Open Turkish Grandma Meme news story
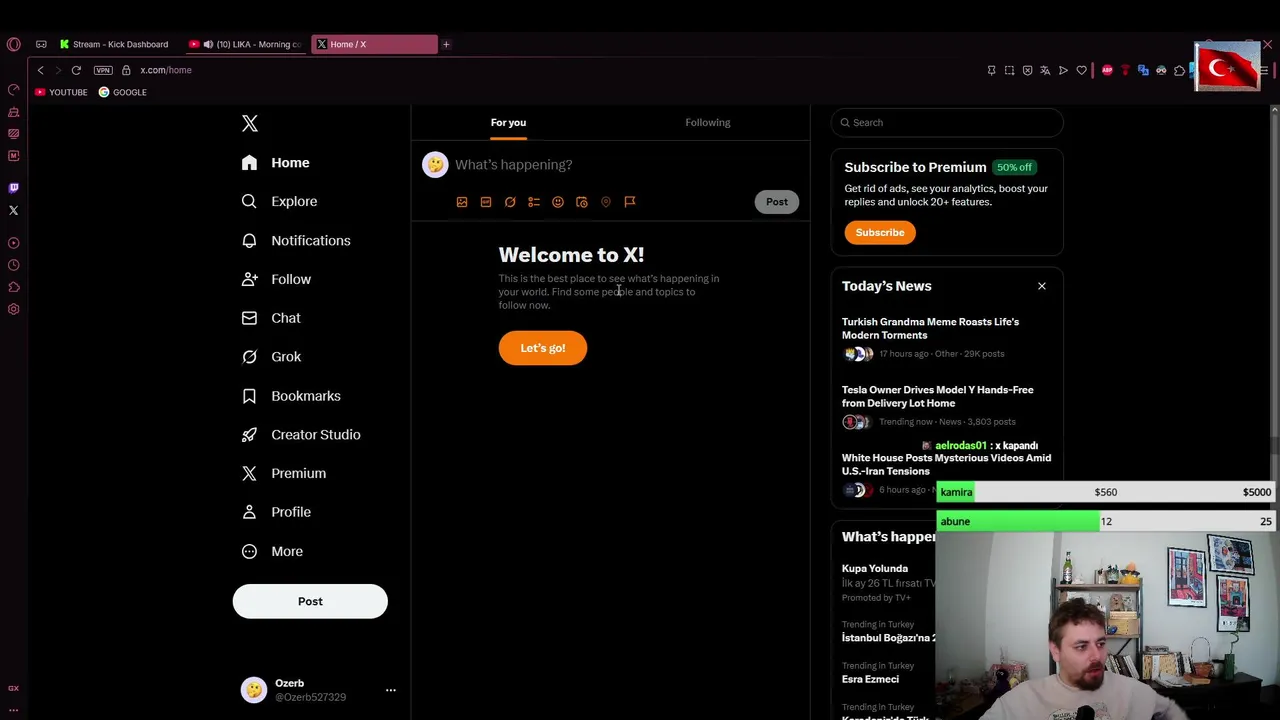The width and height of the screenshot is (1280, 720). coord(946,337)
